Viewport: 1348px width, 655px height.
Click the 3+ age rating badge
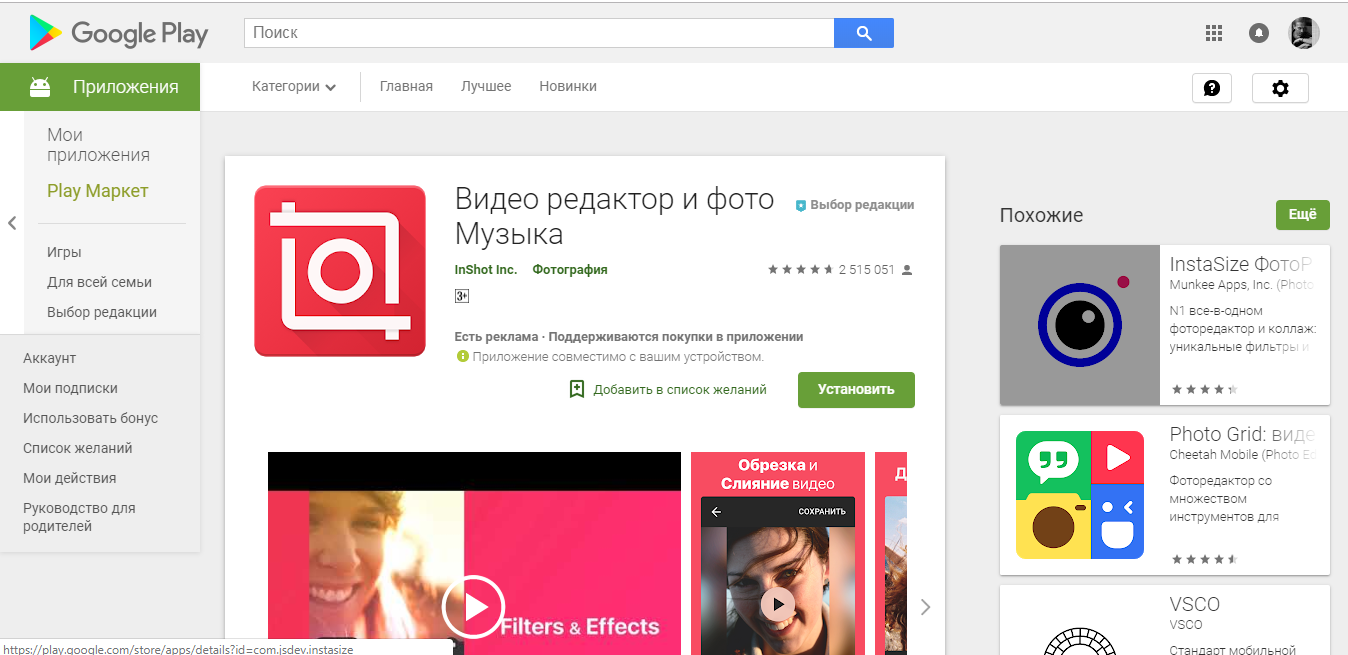pos(462,296)
